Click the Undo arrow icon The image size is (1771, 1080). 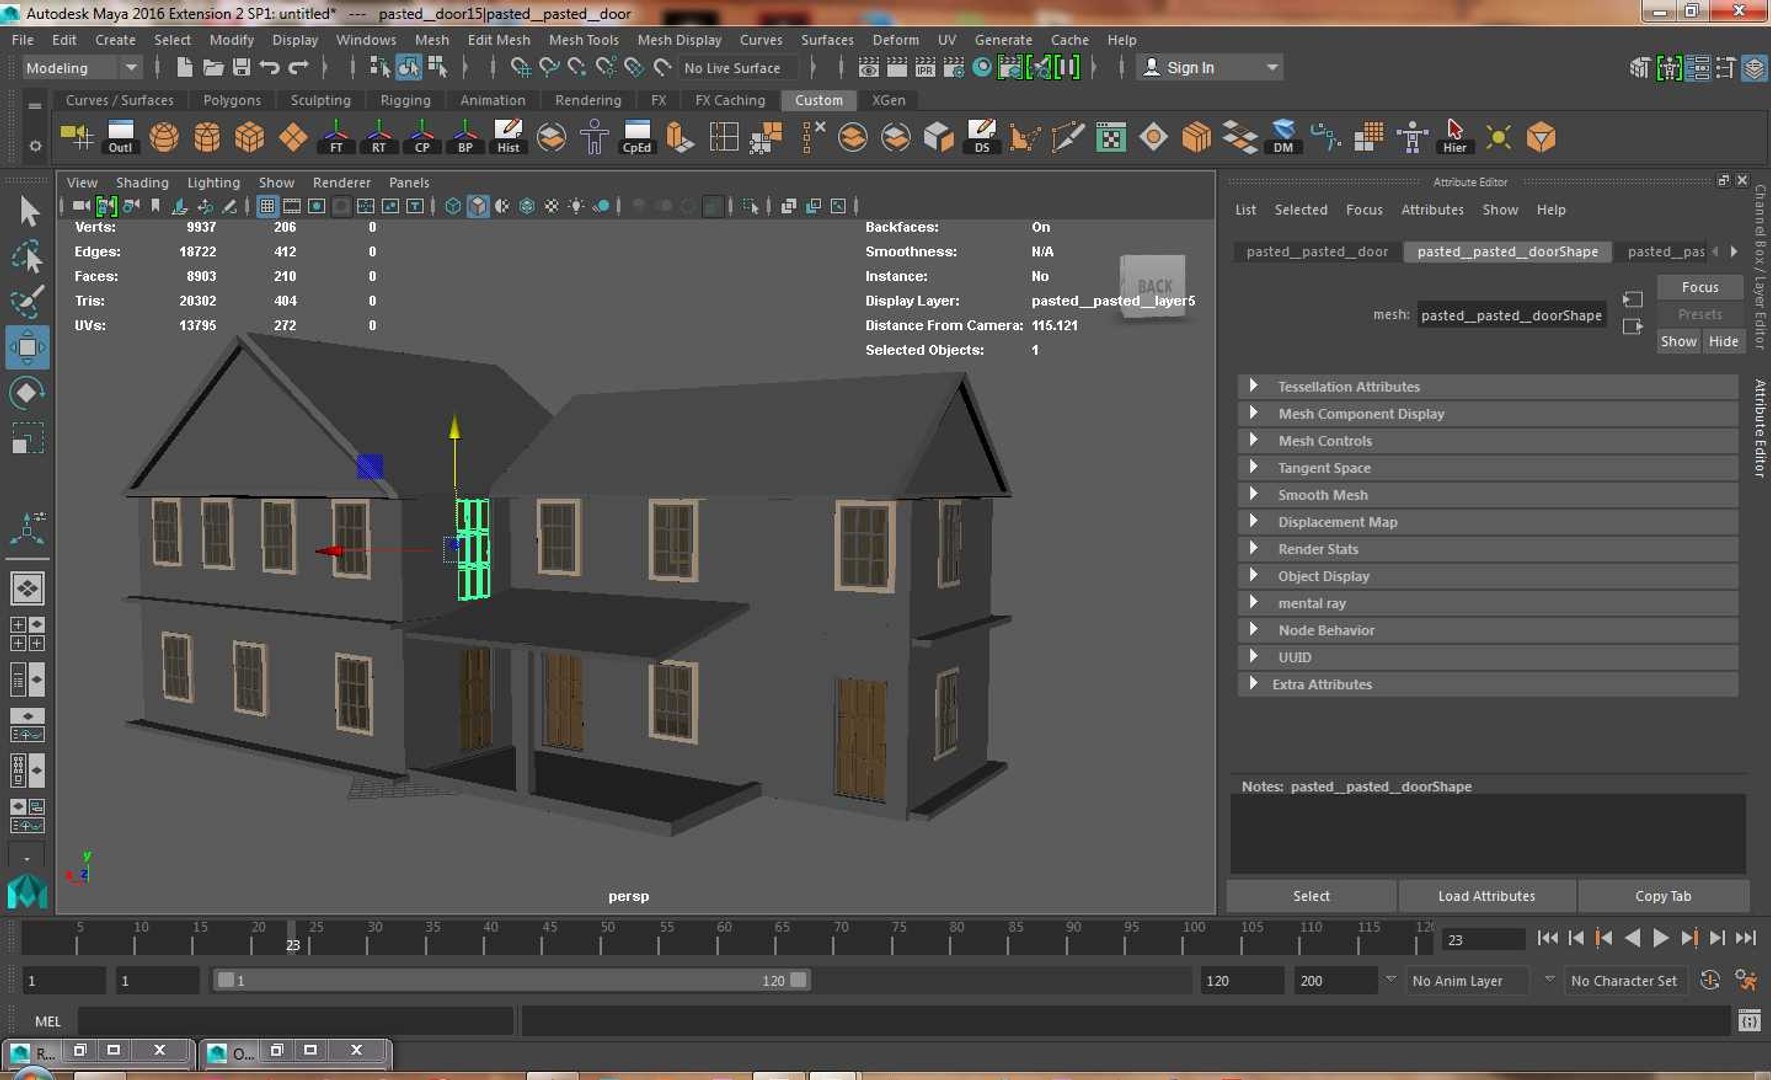tap(269, 67)
